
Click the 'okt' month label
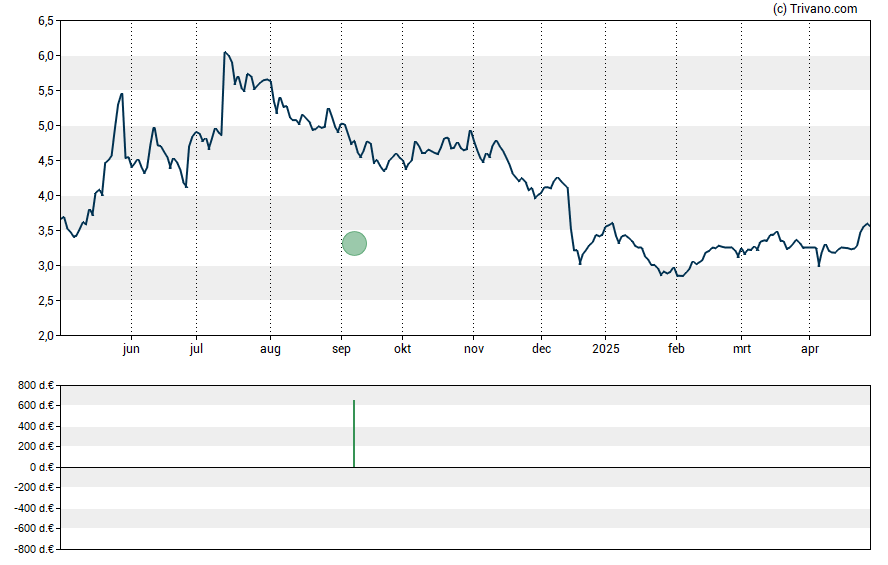click(x=403, y=349)
